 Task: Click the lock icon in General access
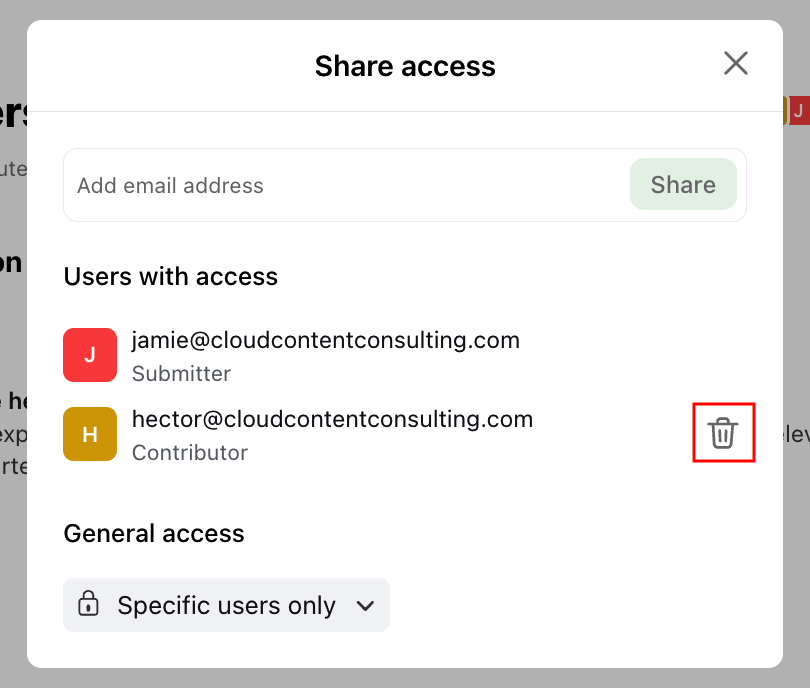pos(88,603)
